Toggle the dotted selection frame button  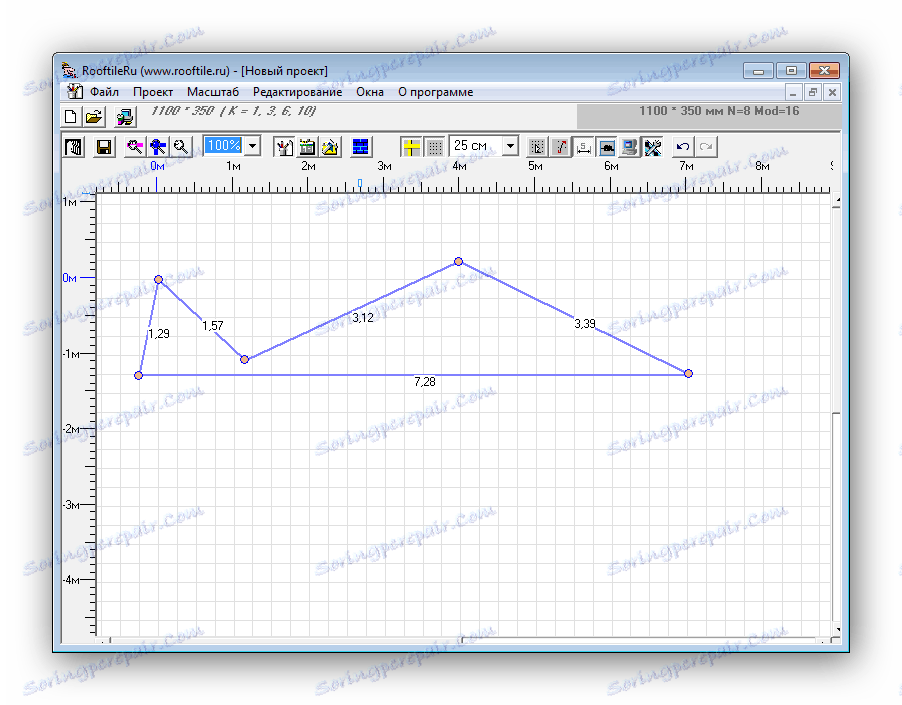tap(537, 147)
